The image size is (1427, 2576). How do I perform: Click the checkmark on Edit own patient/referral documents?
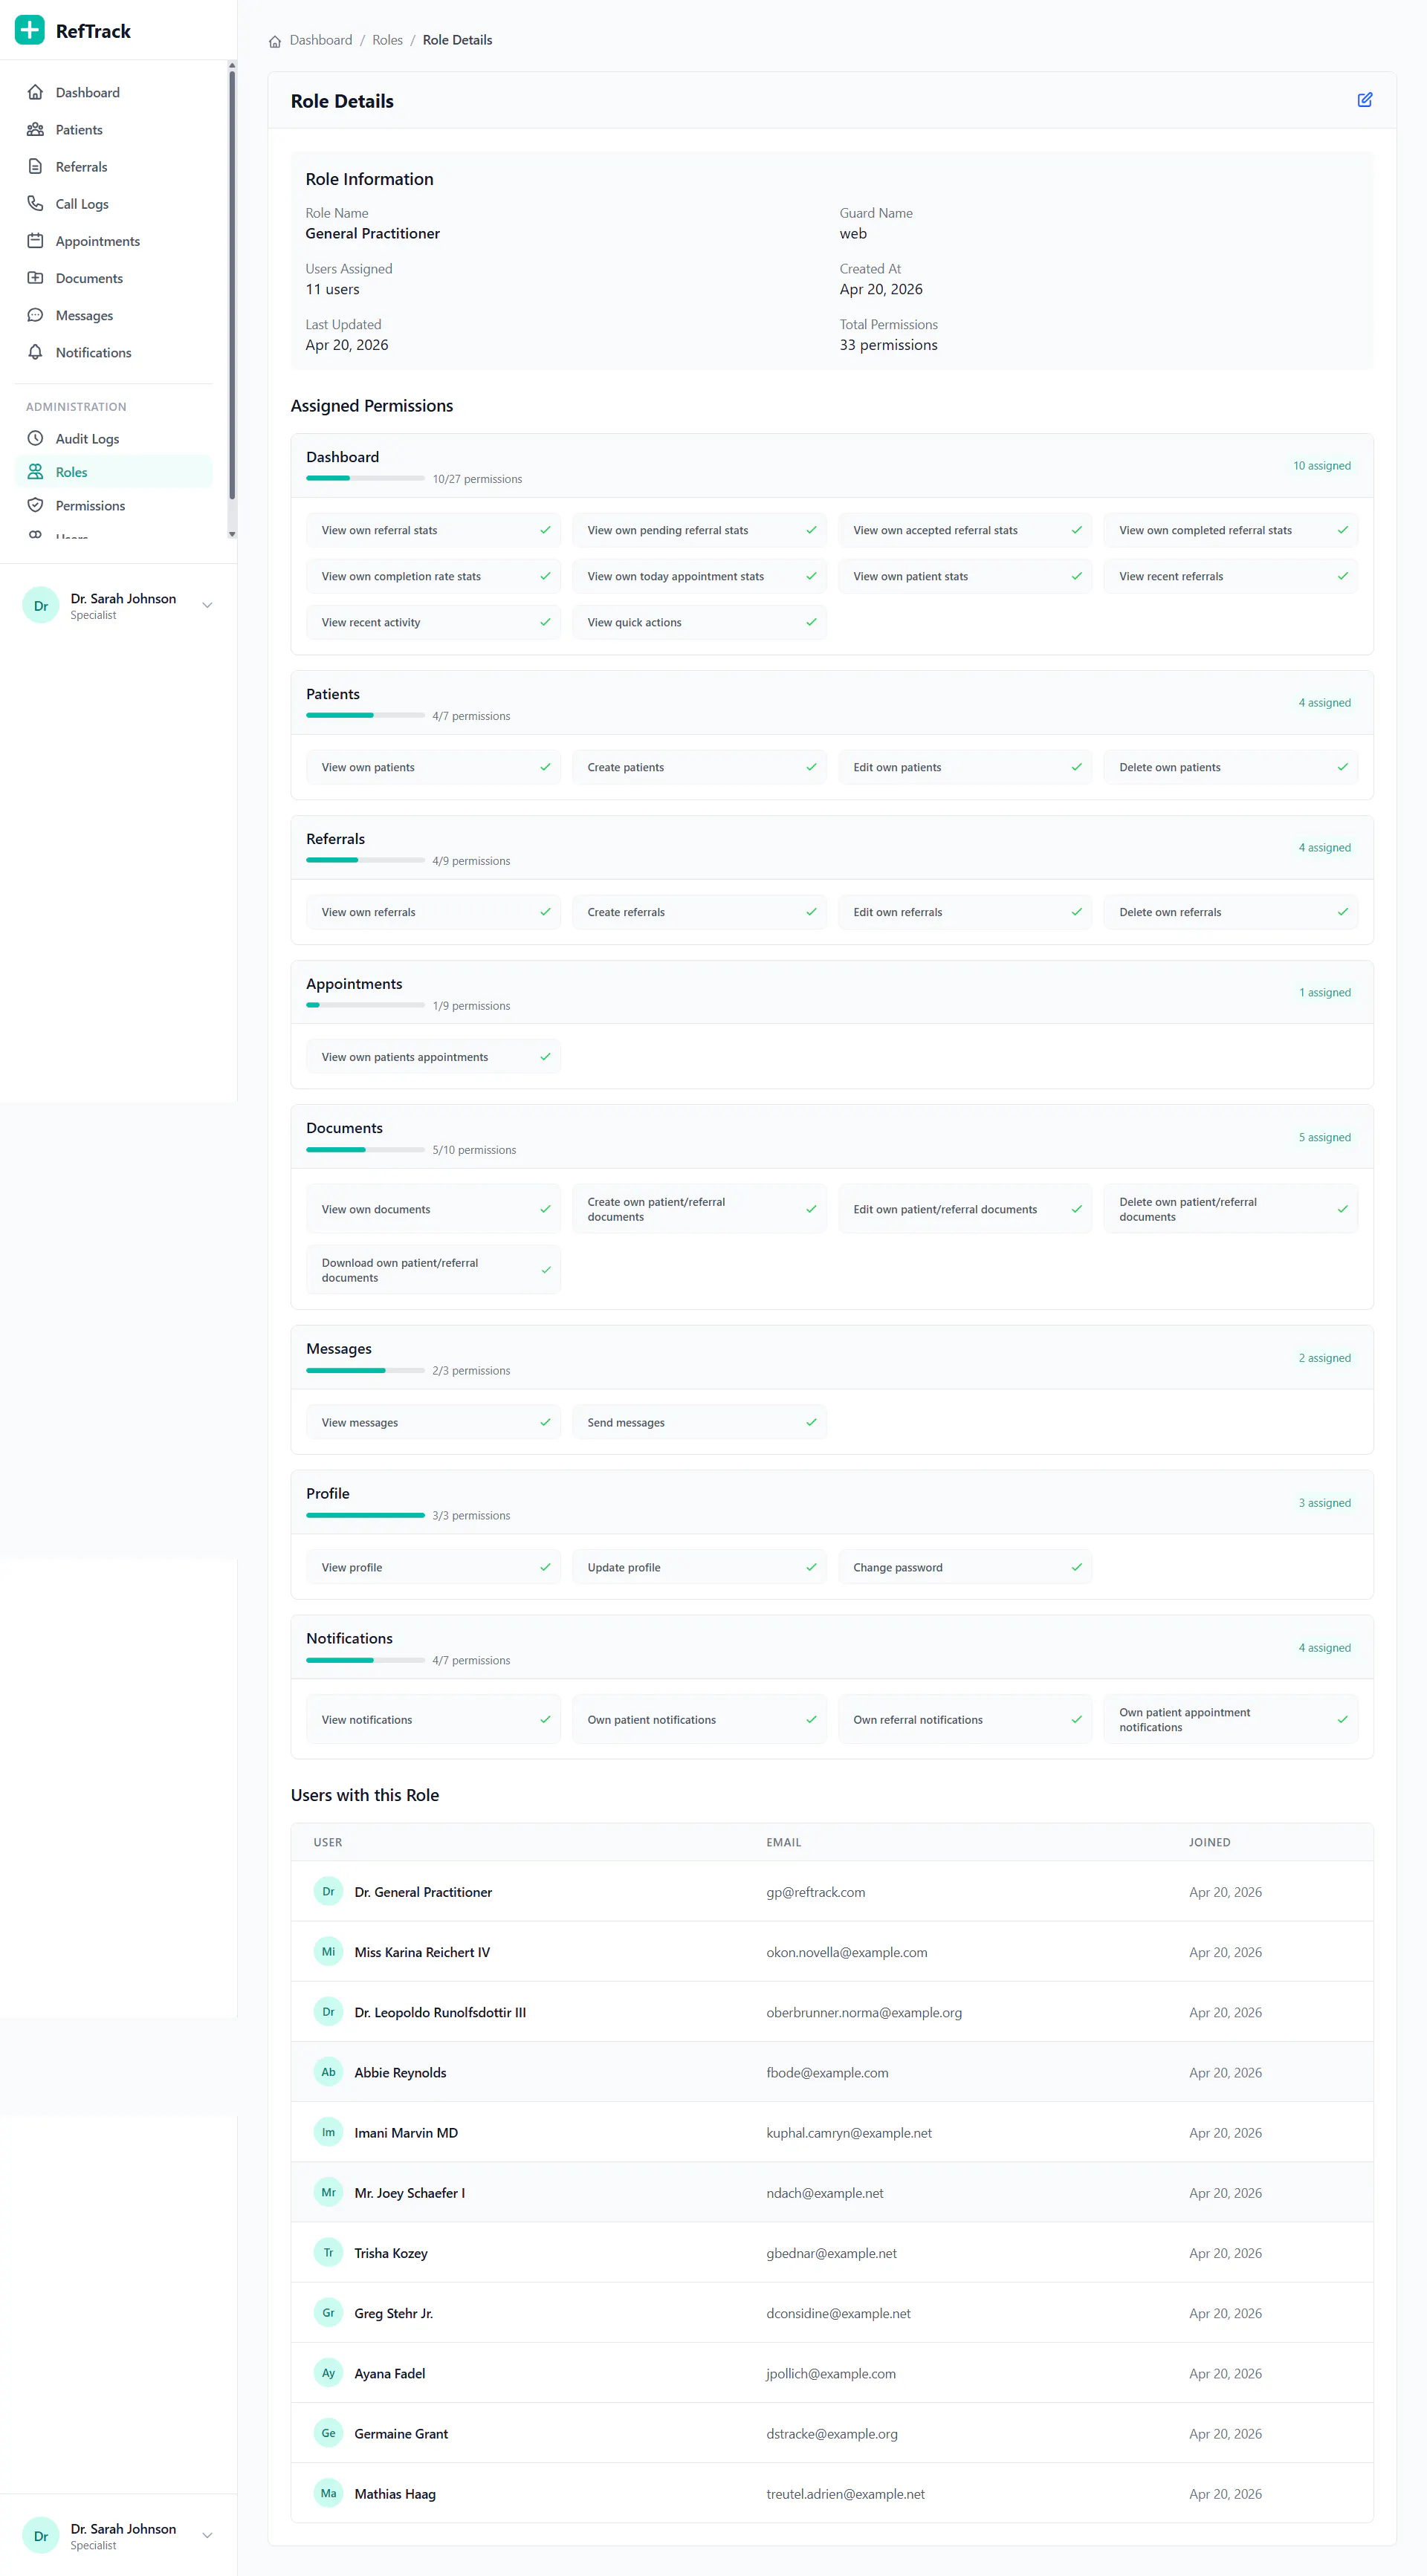1077,1209
